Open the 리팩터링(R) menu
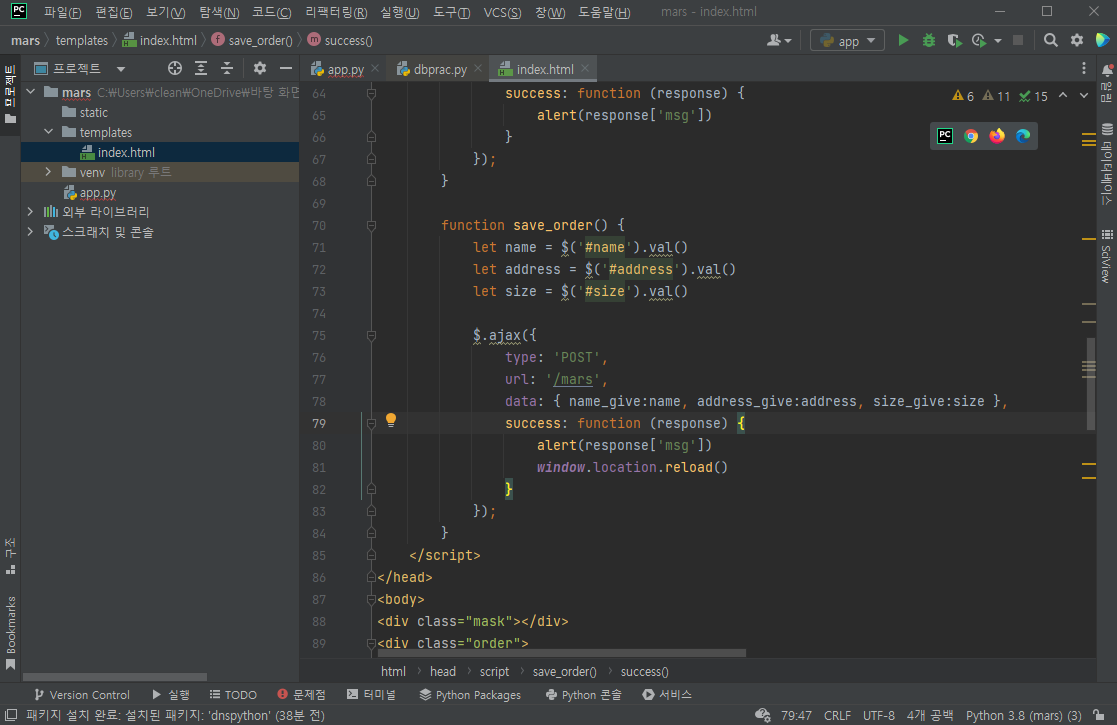Screen dimensions: 1117x725 (336, 12)
